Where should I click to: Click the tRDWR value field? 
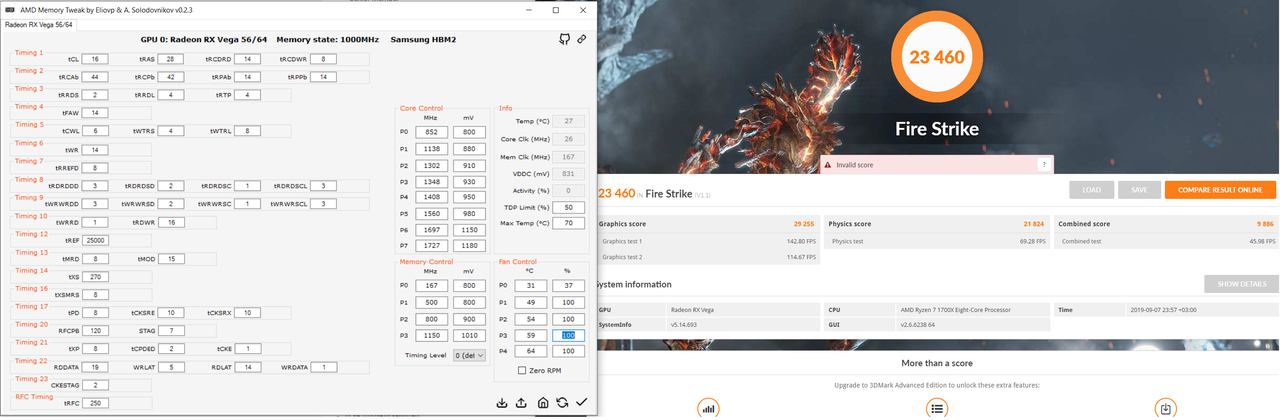(x=172, y=222)
